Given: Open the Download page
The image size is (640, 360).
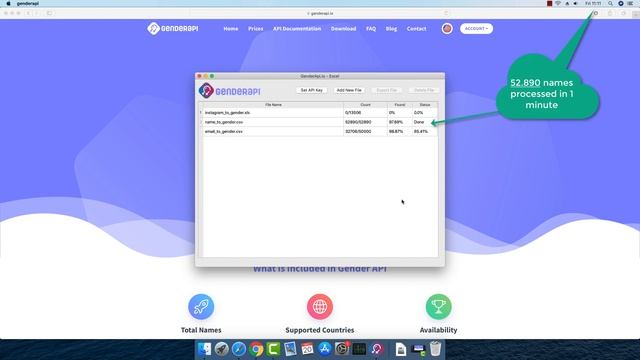Looking at the screenshot, I should tap(343, 29).
